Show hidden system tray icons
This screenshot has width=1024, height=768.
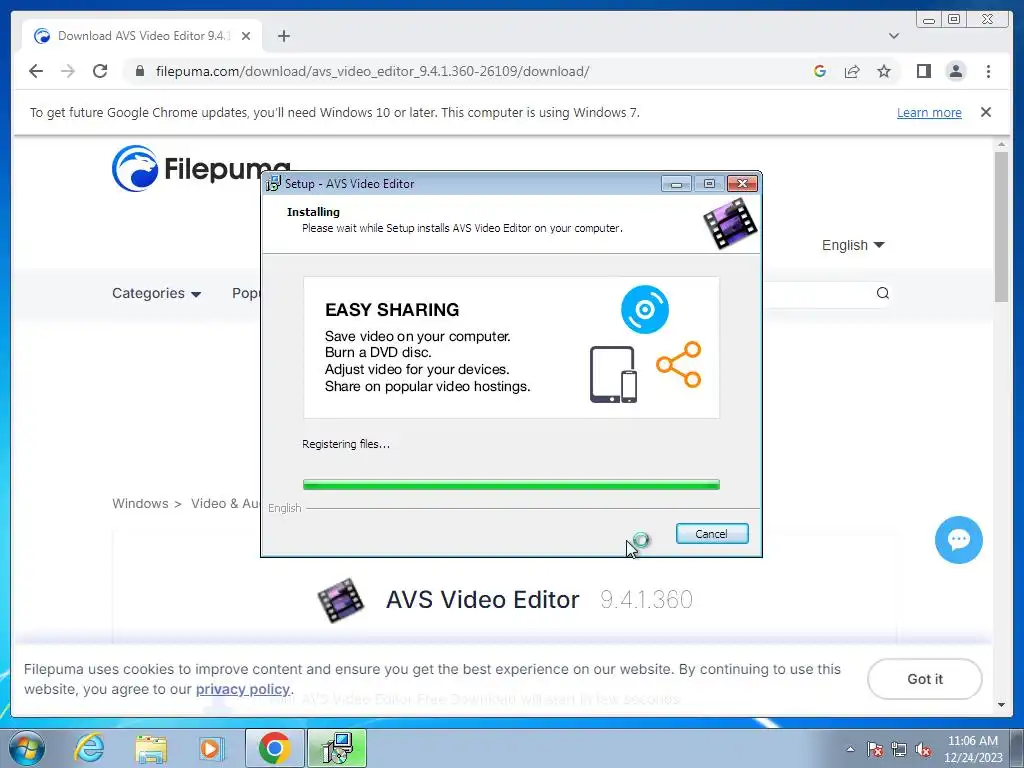pyautogui.click(x=850, y=750)
